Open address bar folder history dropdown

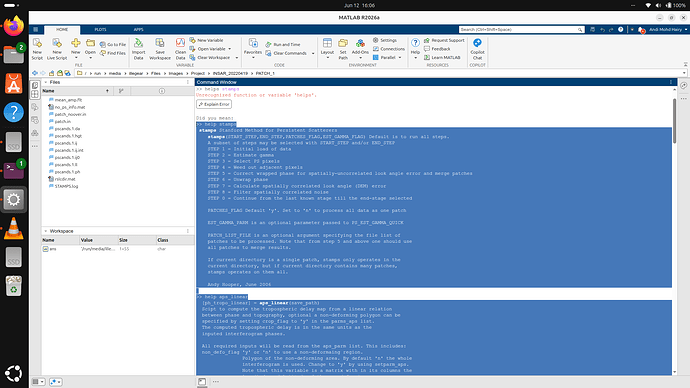pos(684,73)
